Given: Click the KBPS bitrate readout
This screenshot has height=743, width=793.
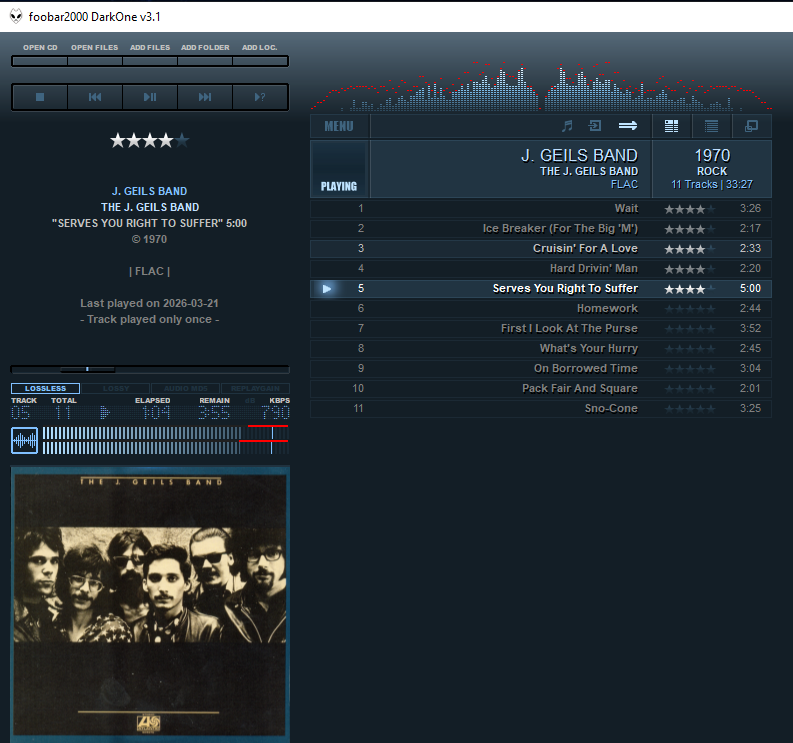Looking at the screenshot, I should [276, 413].
